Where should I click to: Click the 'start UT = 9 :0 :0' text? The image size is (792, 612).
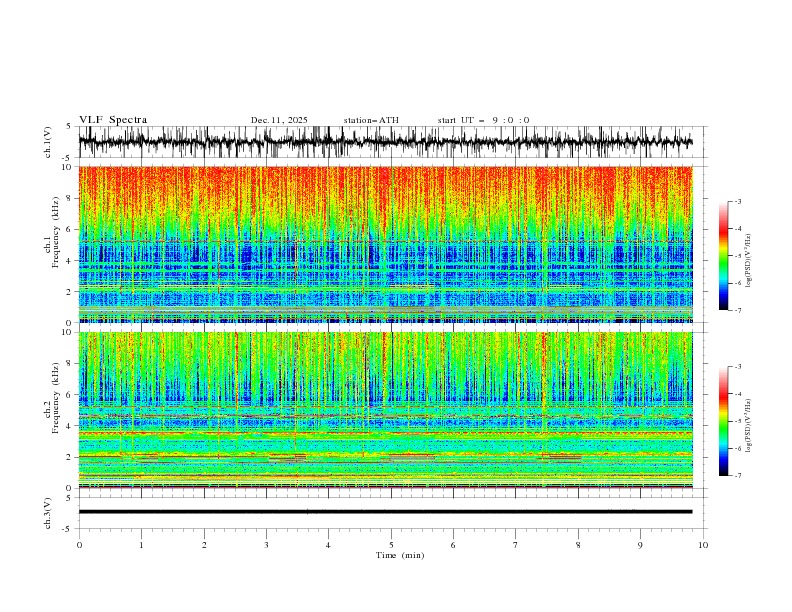click(483, 120)
